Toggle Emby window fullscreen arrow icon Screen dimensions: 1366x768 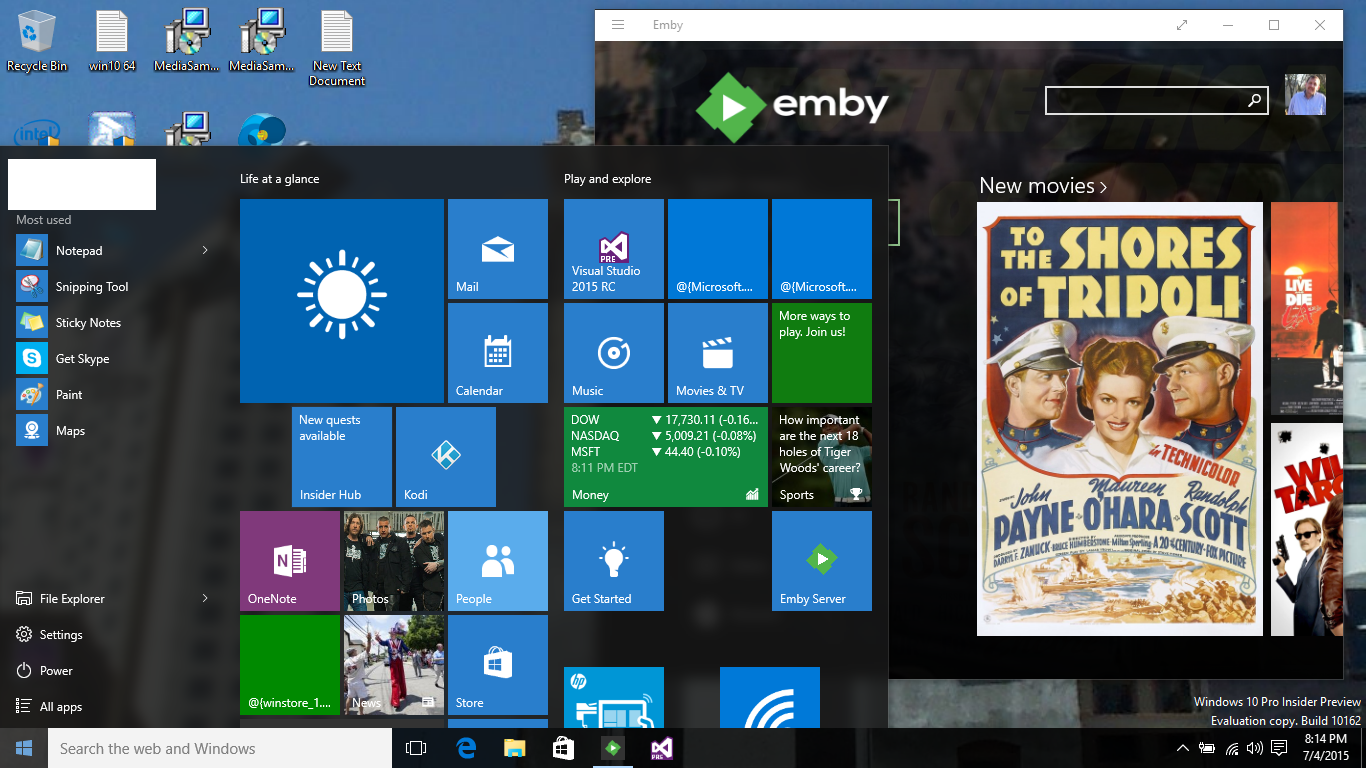coord(1182,25)
